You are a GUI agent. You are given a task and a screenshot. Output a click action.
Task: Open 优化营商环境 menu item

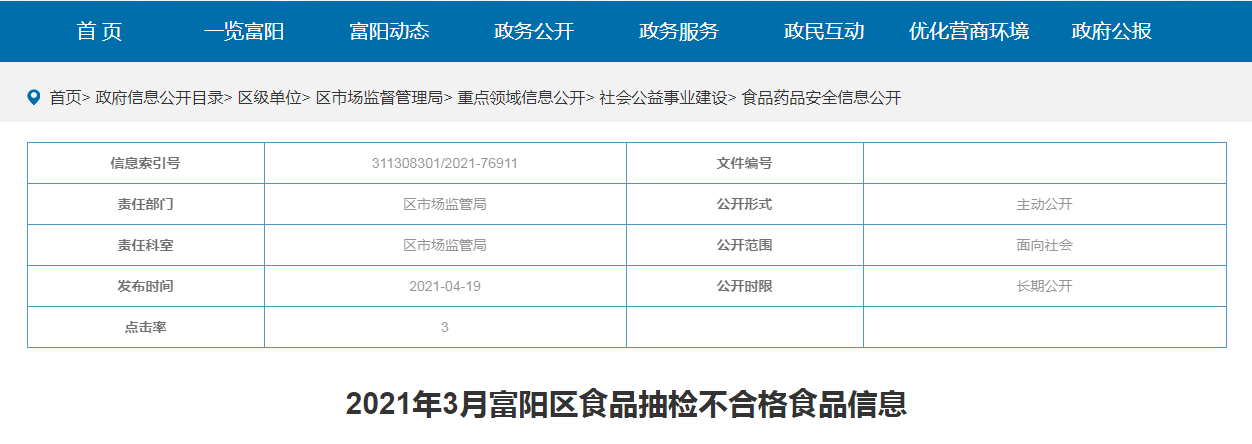pos(969,31)
